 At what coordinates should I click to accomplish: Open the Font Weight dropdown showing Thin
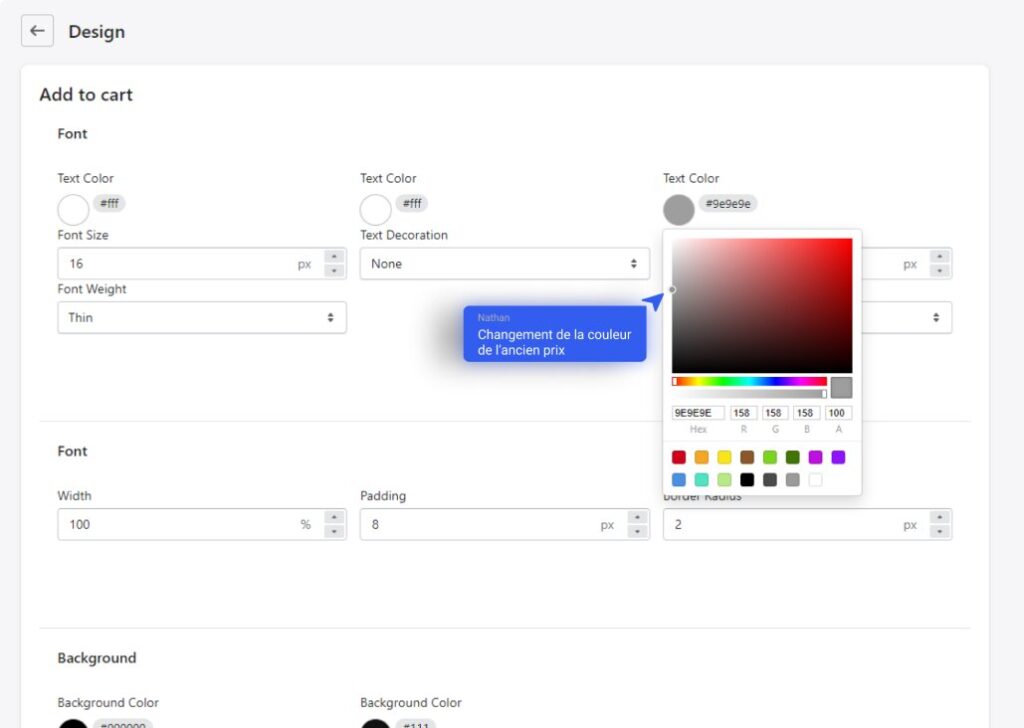pos(201,317)
